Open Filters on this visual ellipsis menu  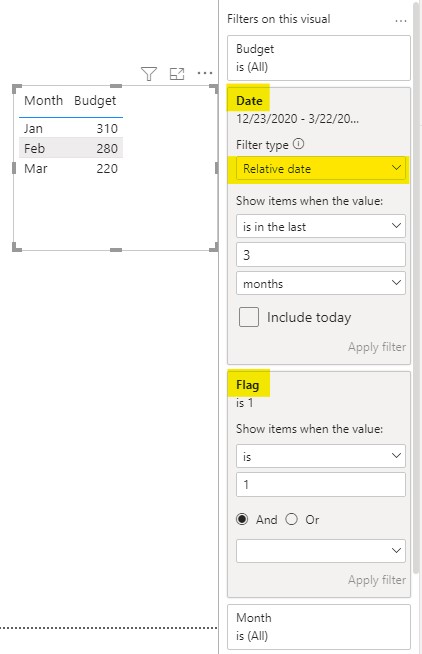tap(401, 20)
